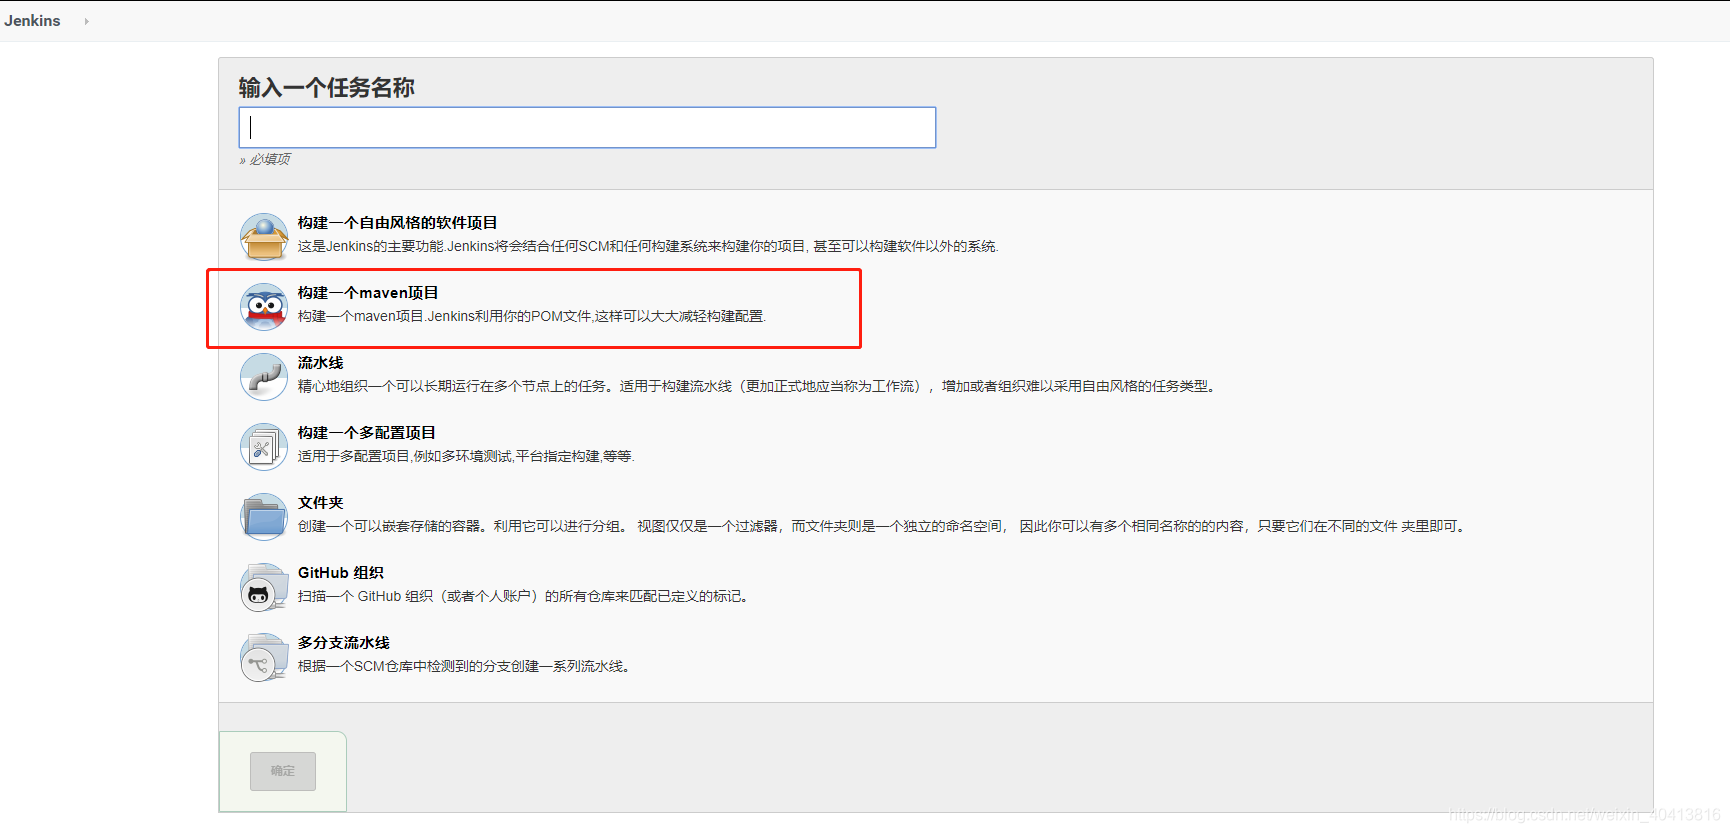1730x833 pixels.
Task: Click the pipeline description starting 精心地组织
Action: coord(757,386)
